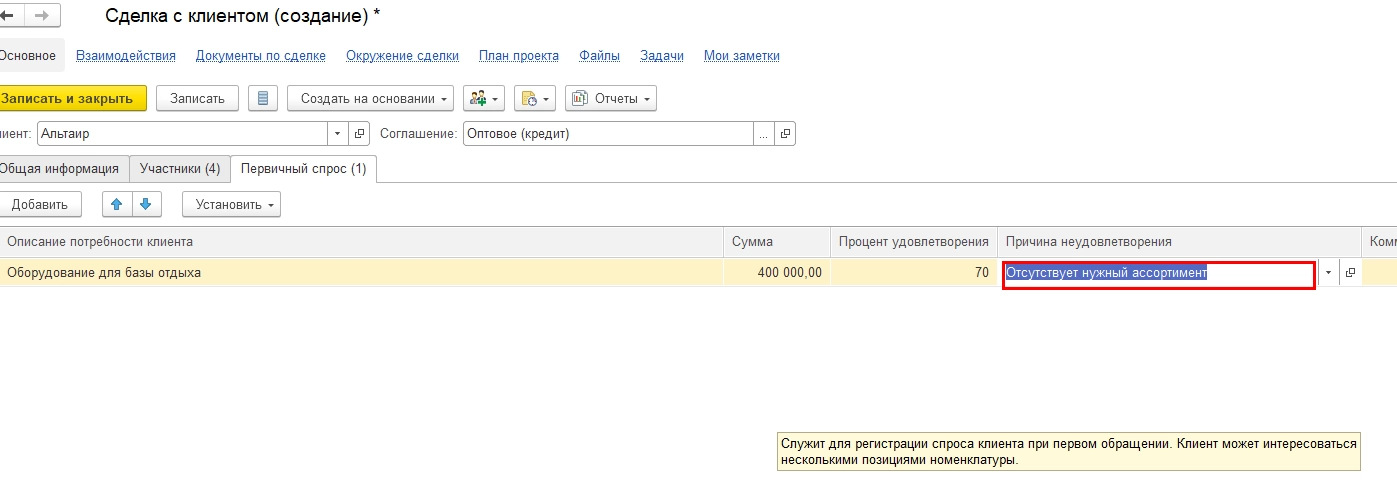Open the add participants icon dropdown

tap(484, 98)
